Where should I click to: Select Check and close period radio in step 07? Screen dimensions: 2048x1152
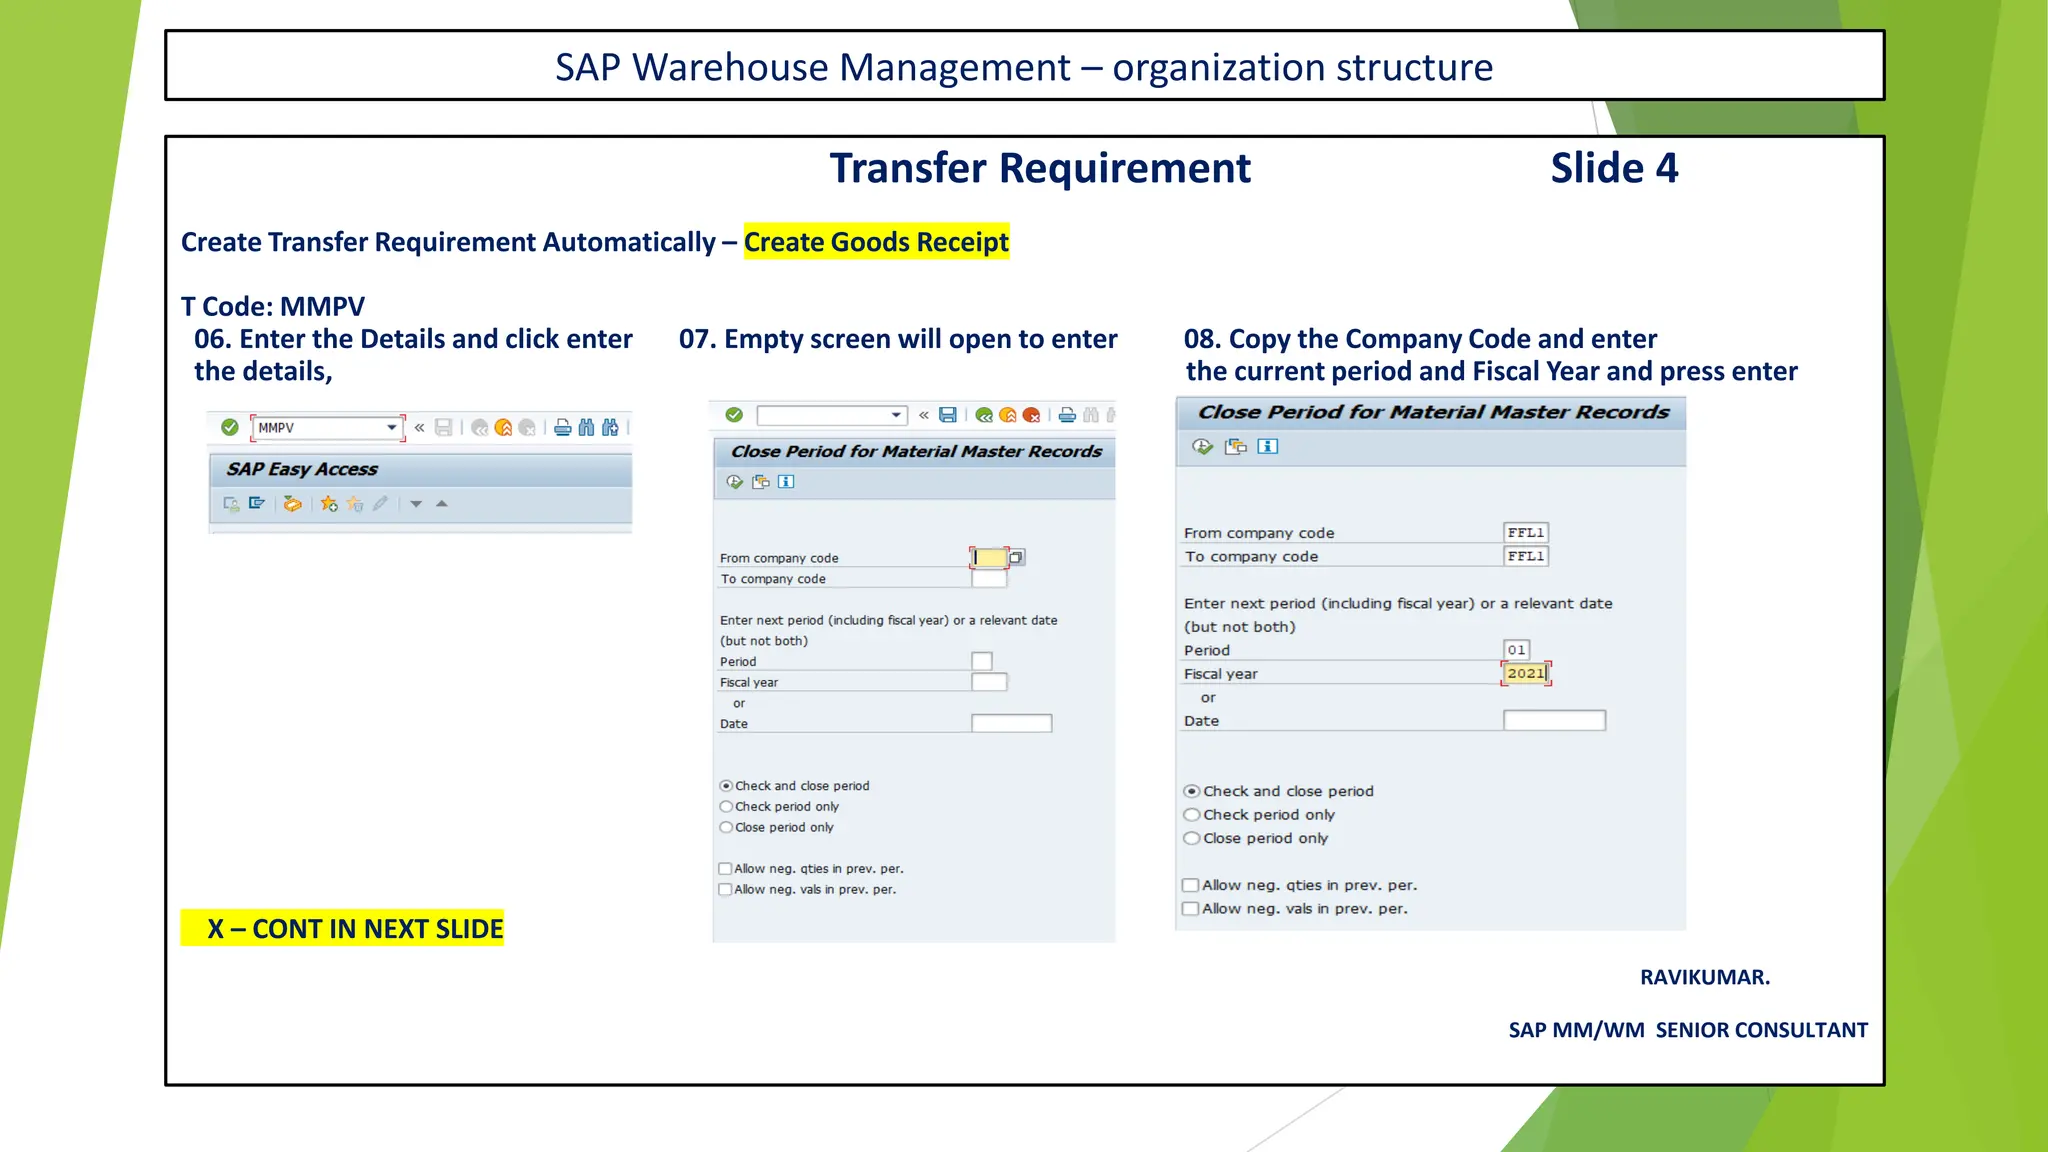tap(726, 786)
